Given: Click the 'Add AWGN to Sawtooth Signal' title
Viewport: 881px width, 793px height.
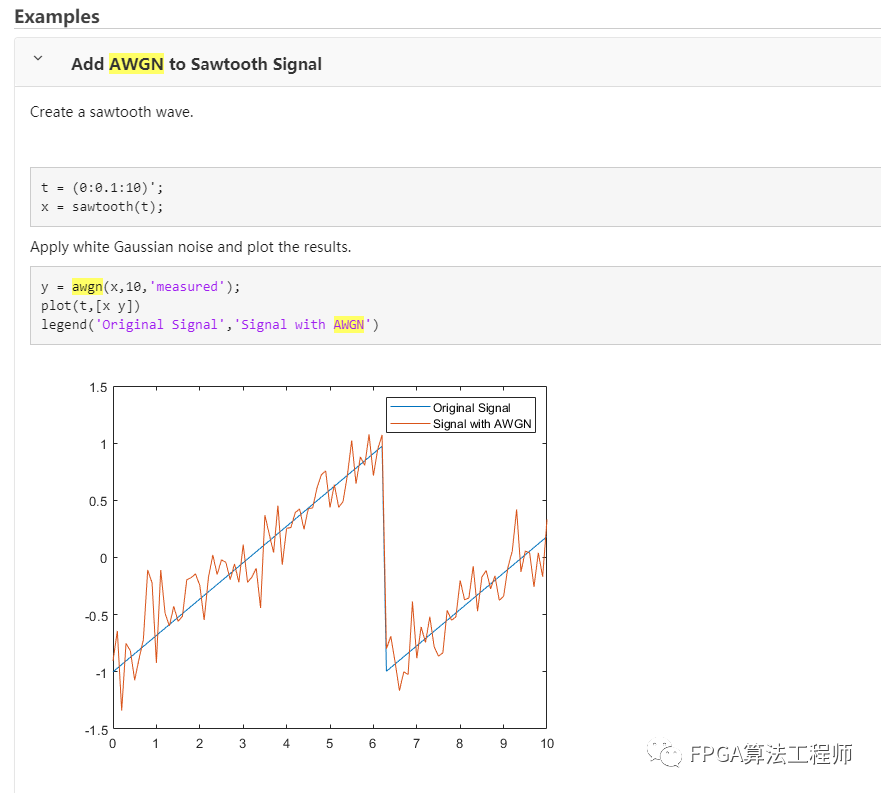Looking at the screenshot, I should point(196,64).
